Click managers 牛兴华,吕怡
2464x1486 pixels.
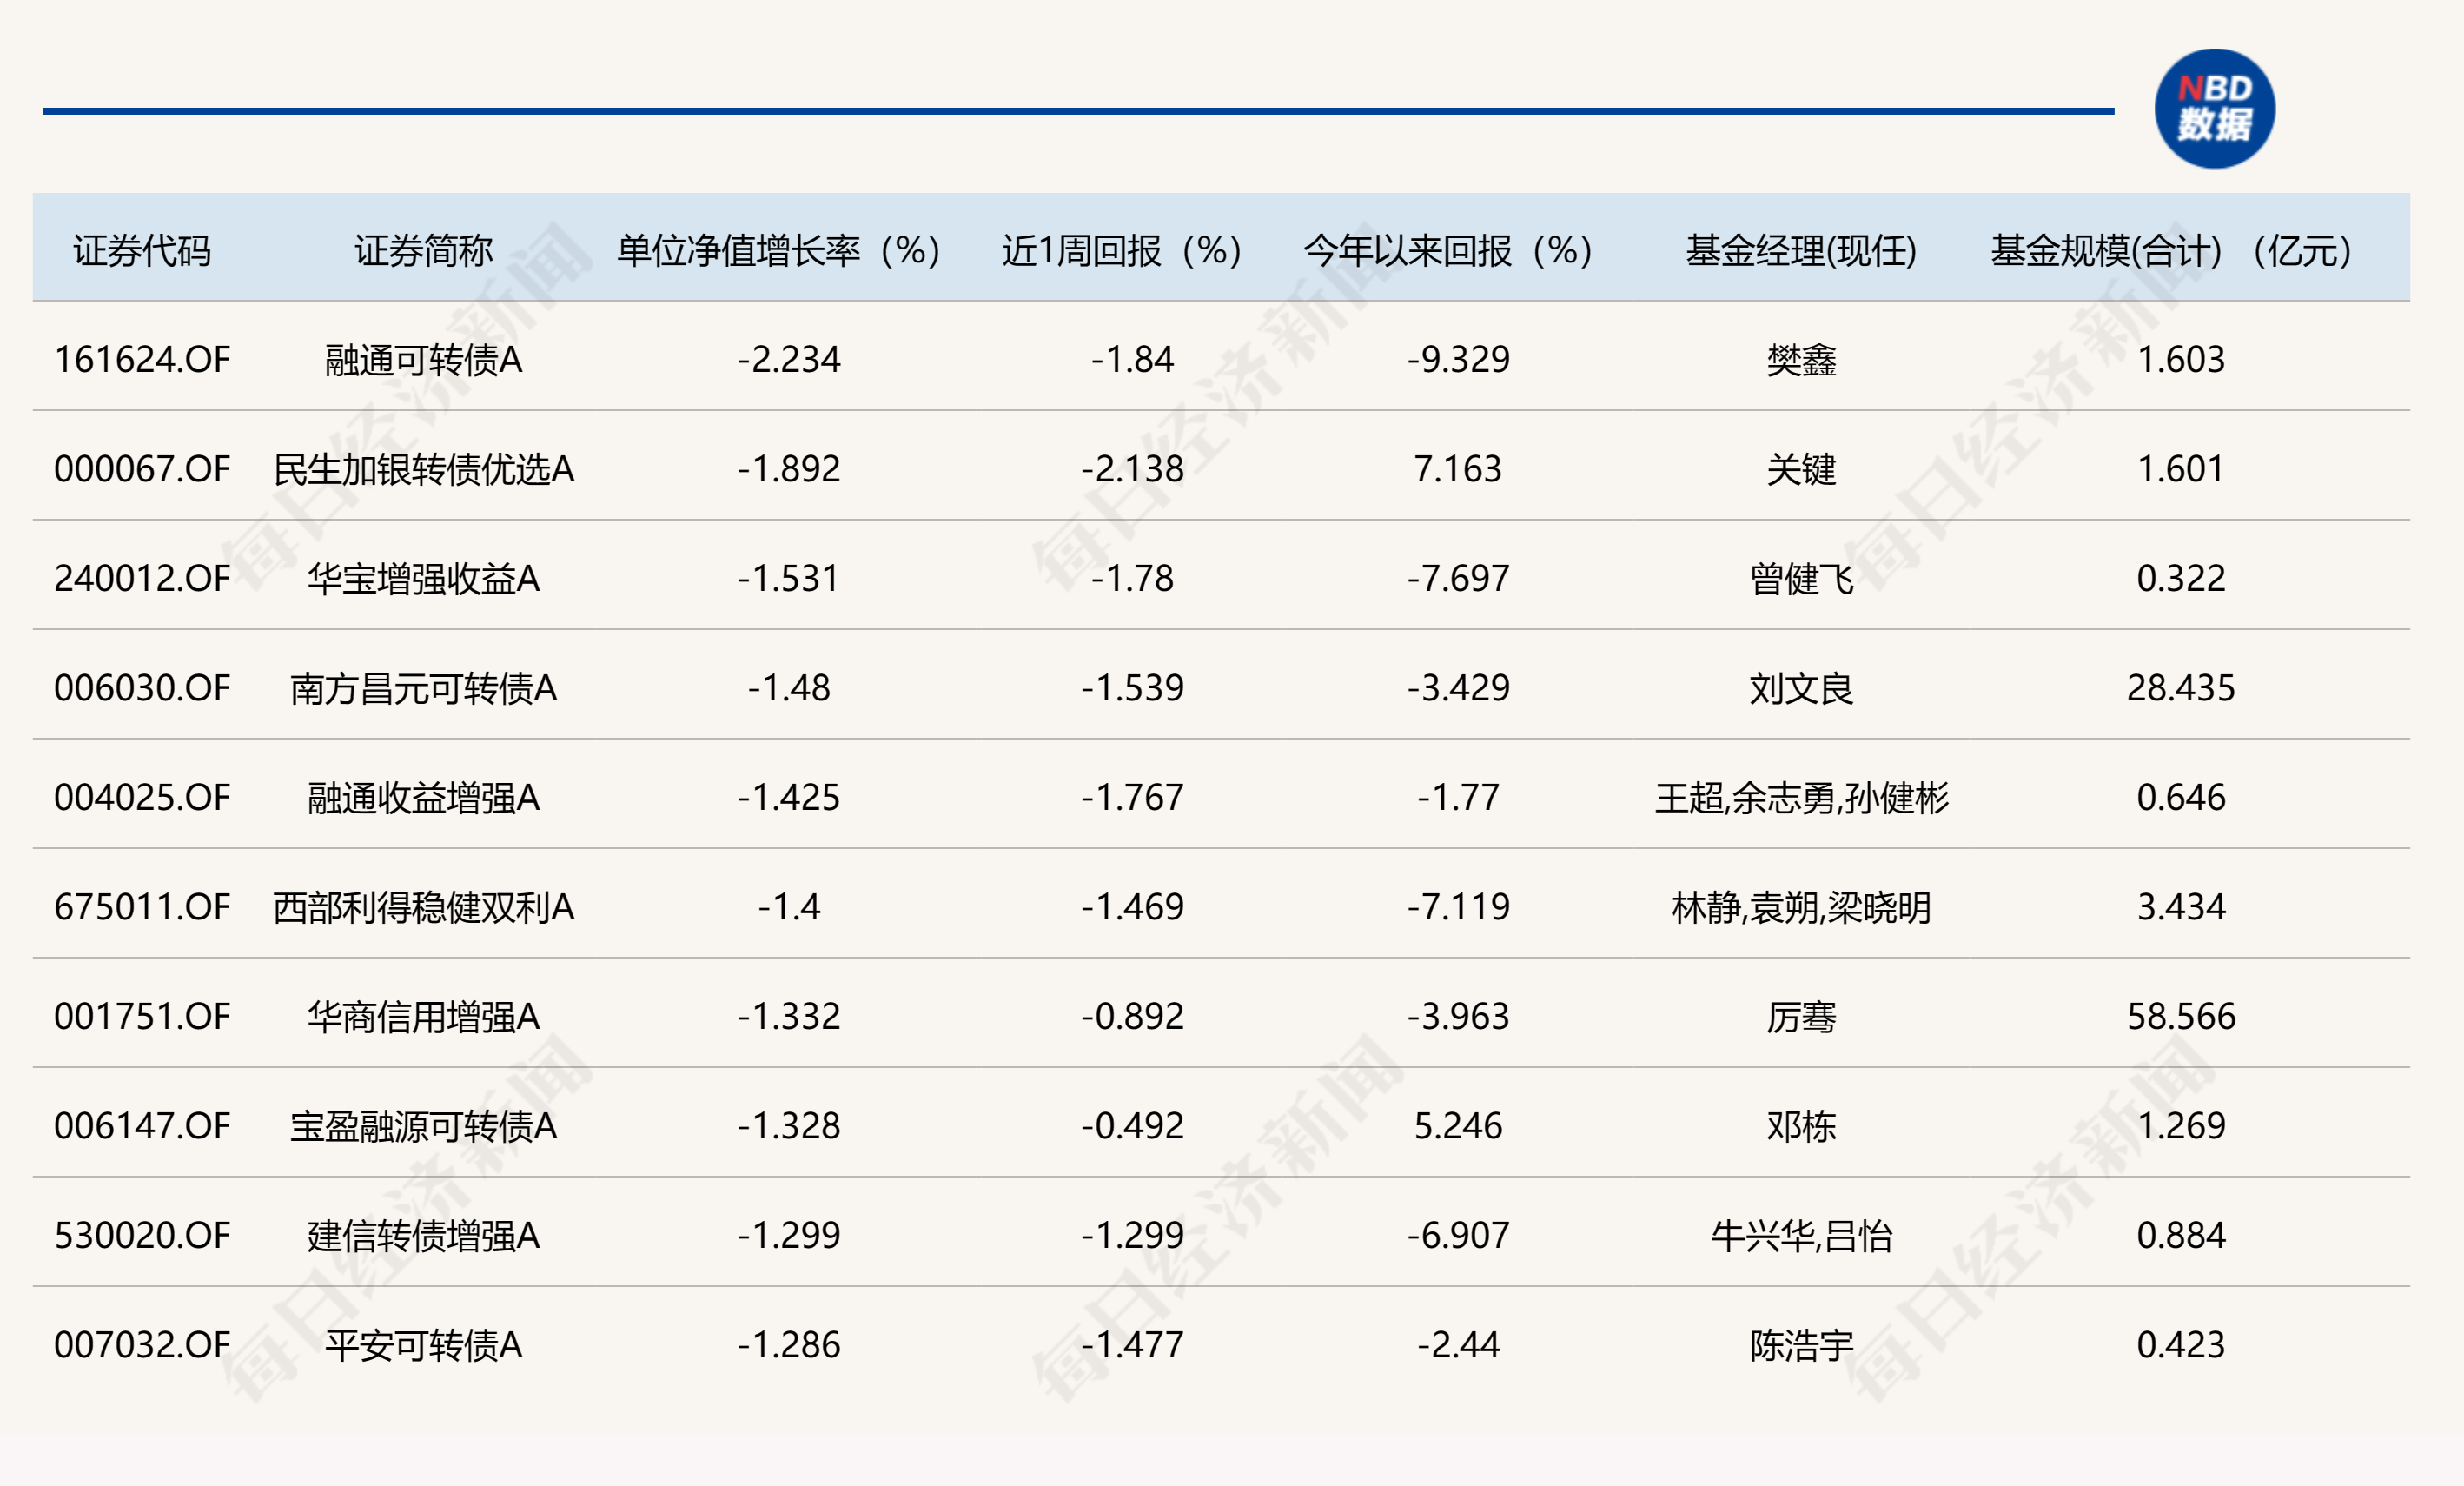1801,1235
